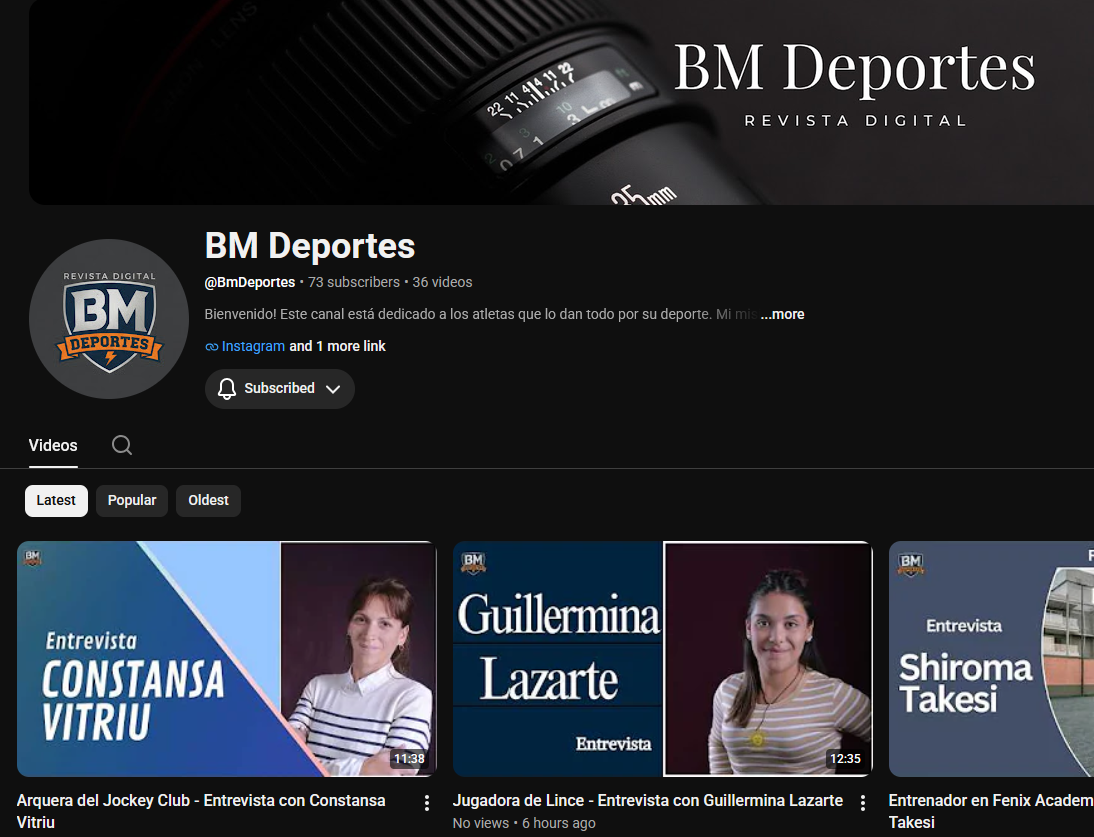Click the @BmDeportes handle
Viewport: 1094px width, 837px height.
pos(250,282)
